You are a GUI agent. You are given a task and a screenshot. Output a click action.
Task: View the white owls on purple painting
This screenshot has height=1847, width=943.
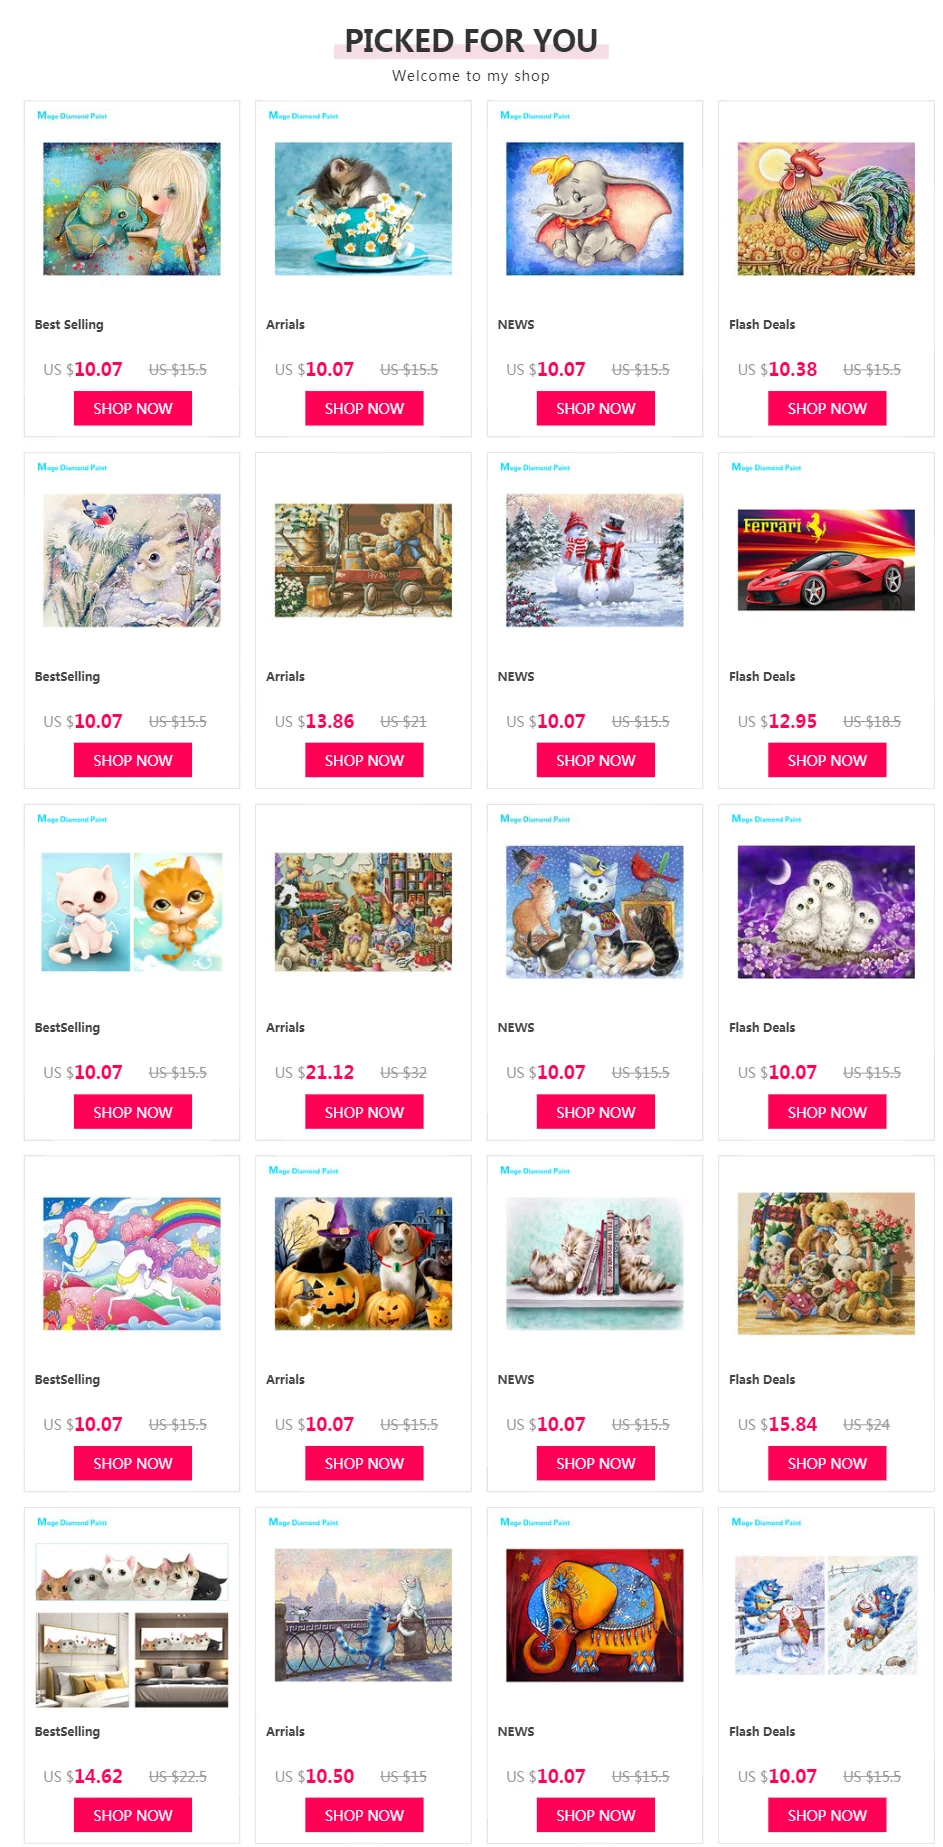click(x=826, y=912)
